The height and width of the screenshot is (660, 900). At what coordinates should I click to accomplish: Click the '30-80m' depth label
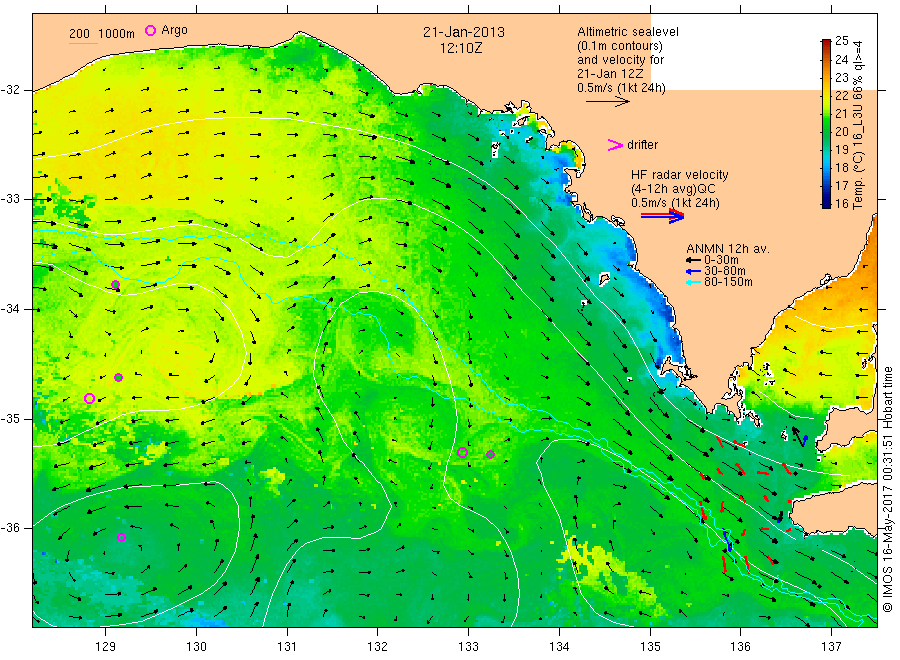(725, 271)
